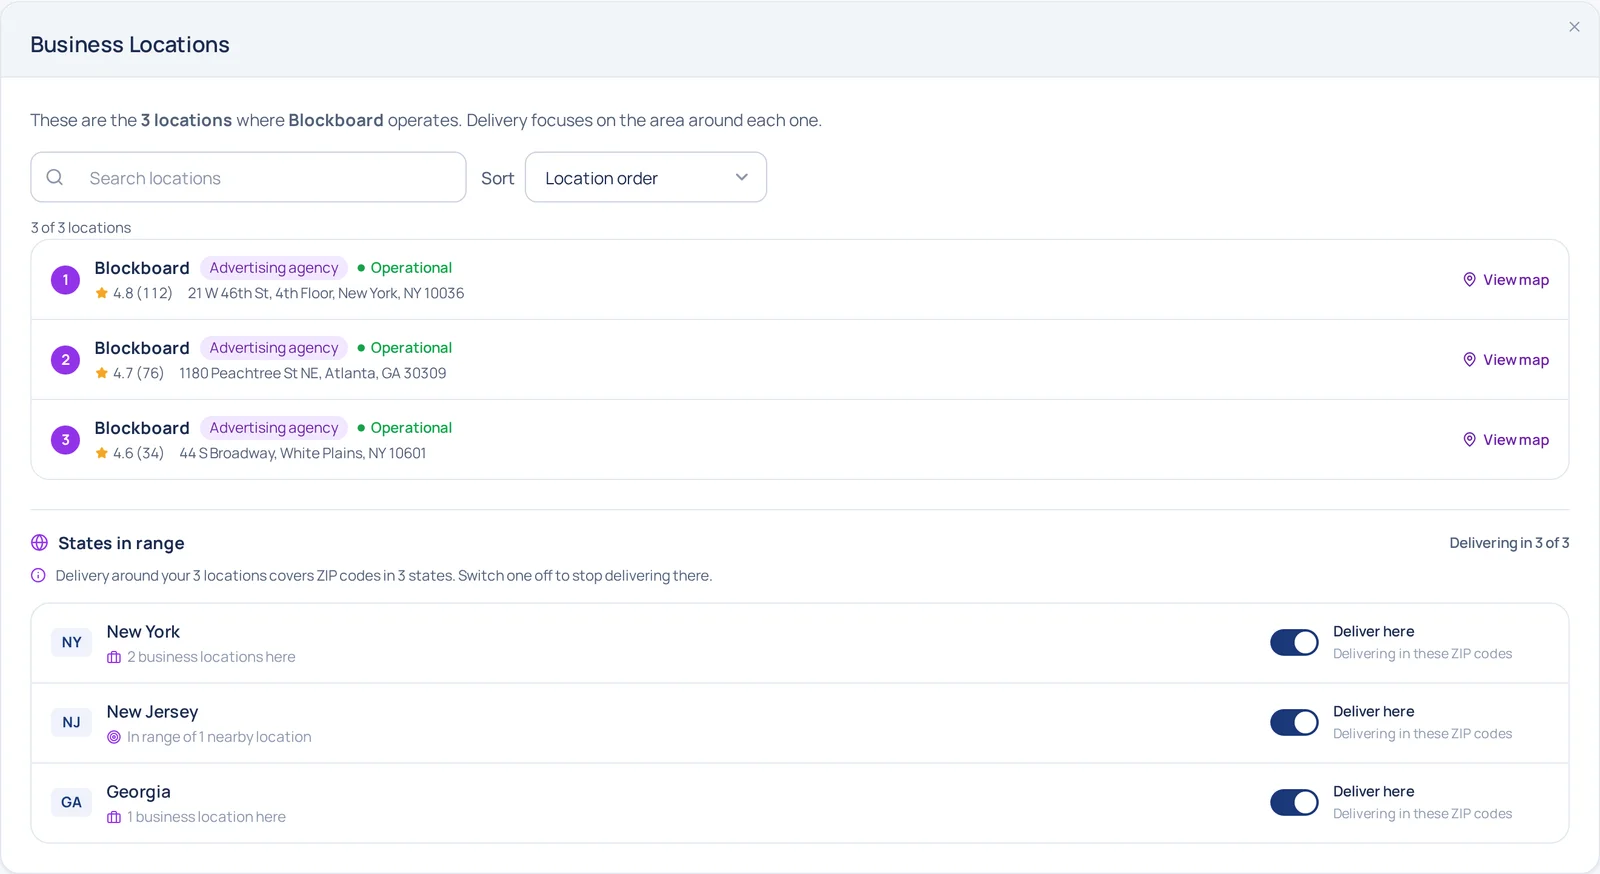1600x874 pixels.
Task: Click the Operational status of the New York location
Action: tap(405, 268)
